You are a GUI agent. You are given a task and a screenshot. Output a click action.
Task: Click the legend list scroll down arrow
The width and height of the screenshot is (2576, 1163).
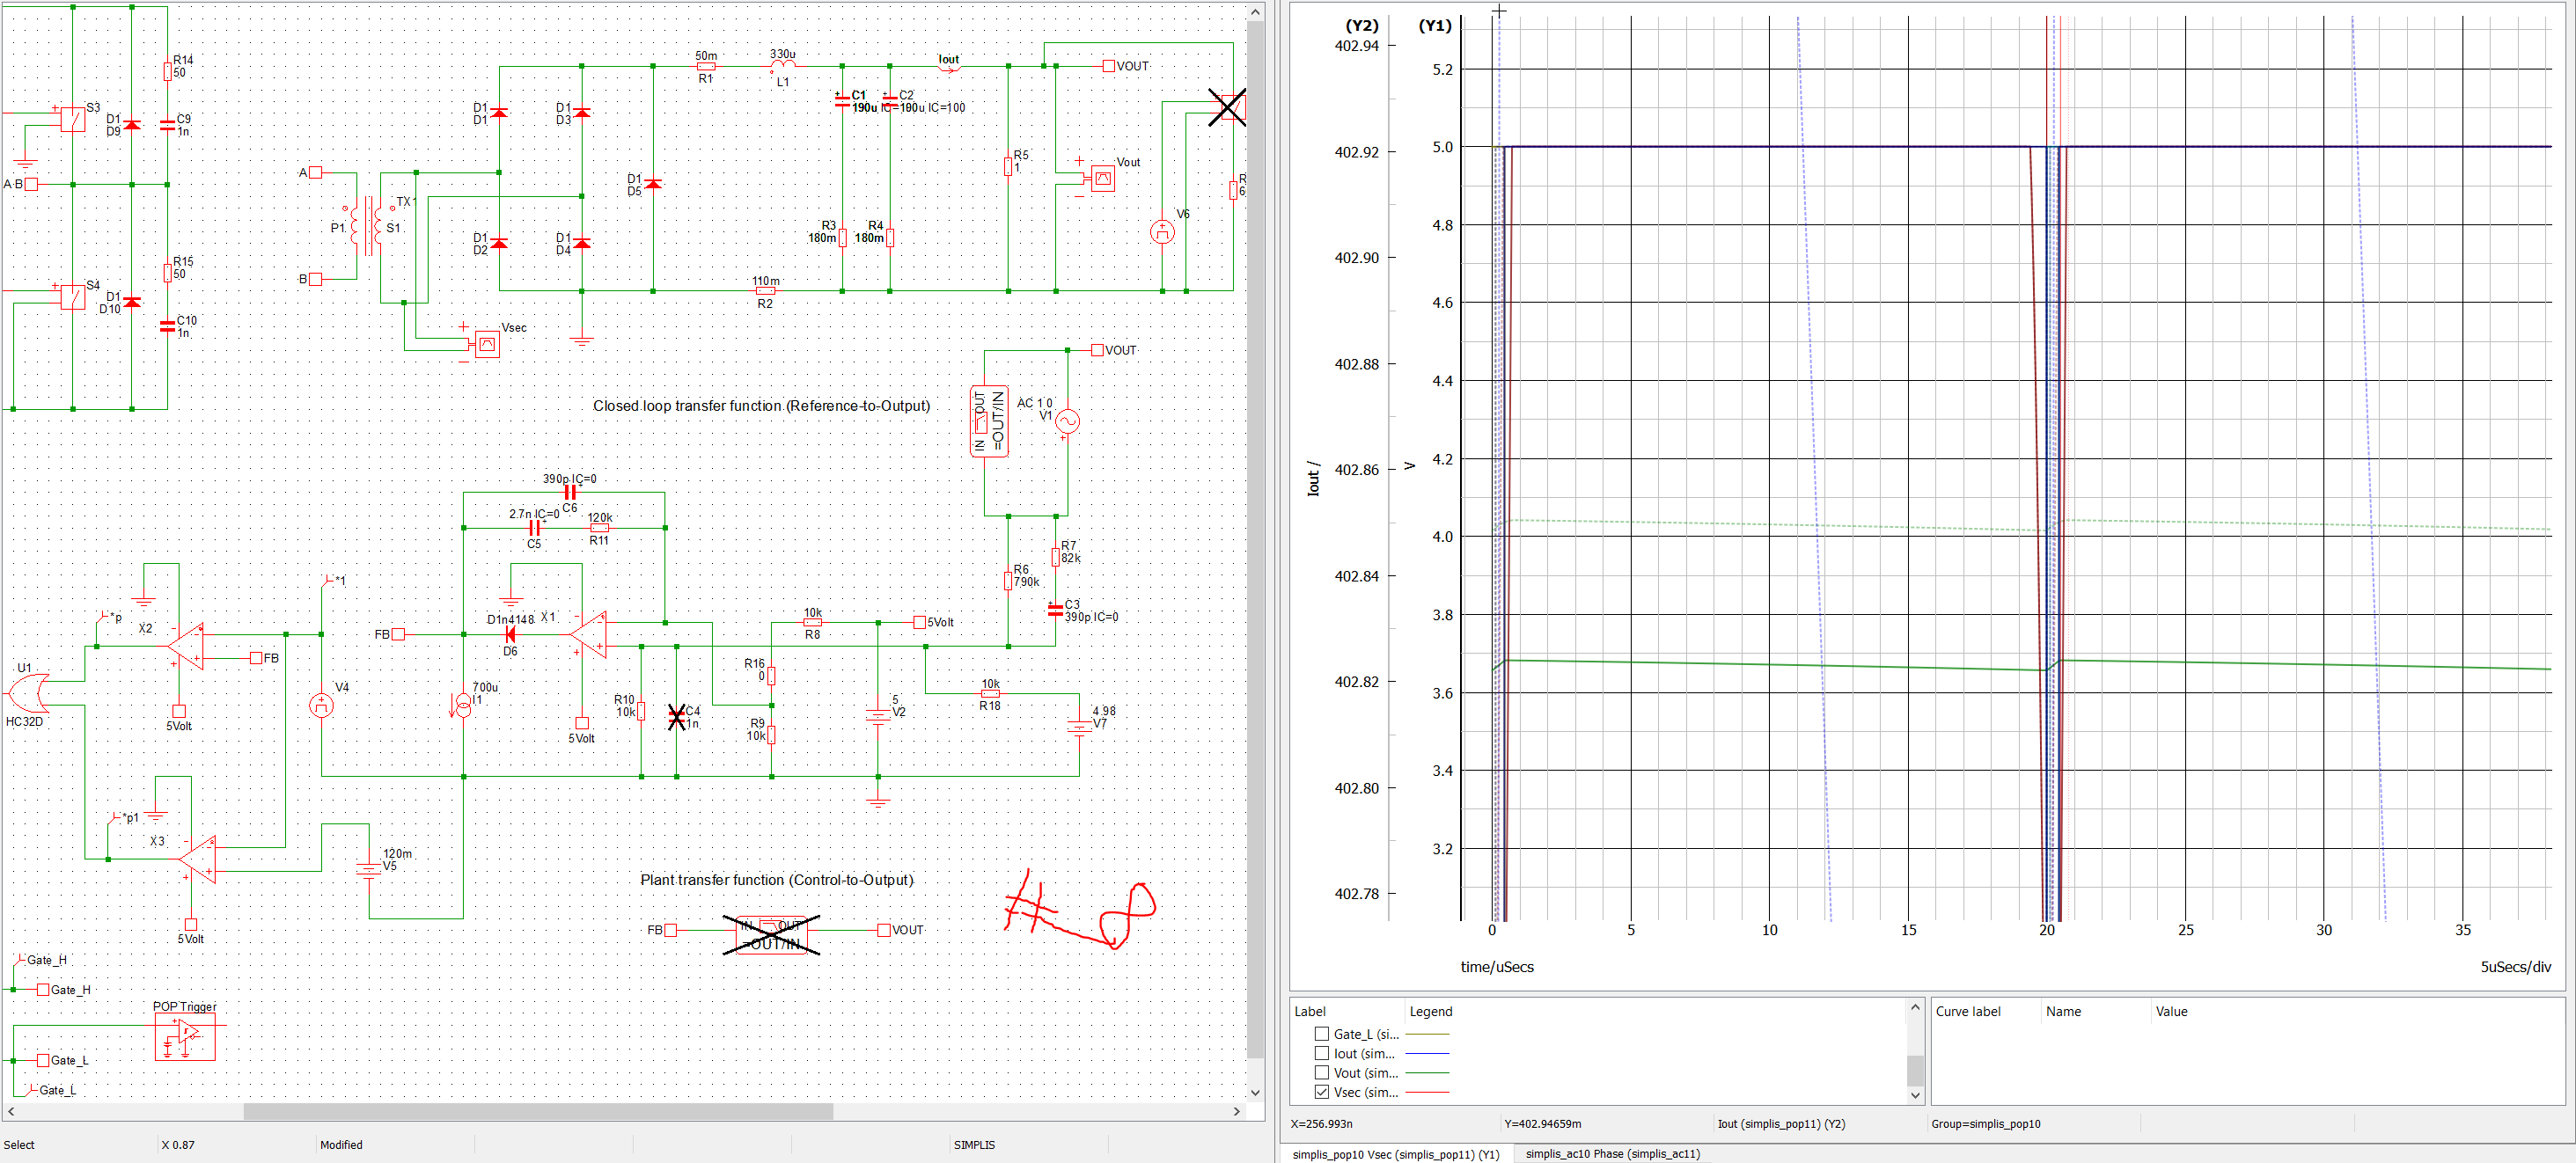(x=1915, y=1094)
